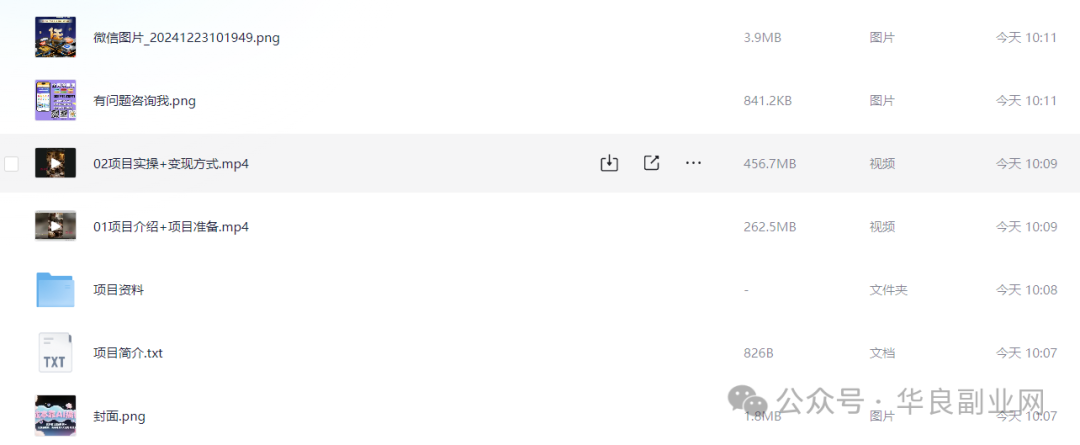The image size is (1080, 445).
Task: Select the 456.7MB size cell of 02项目实操
Action: click(x=770, y=164)
